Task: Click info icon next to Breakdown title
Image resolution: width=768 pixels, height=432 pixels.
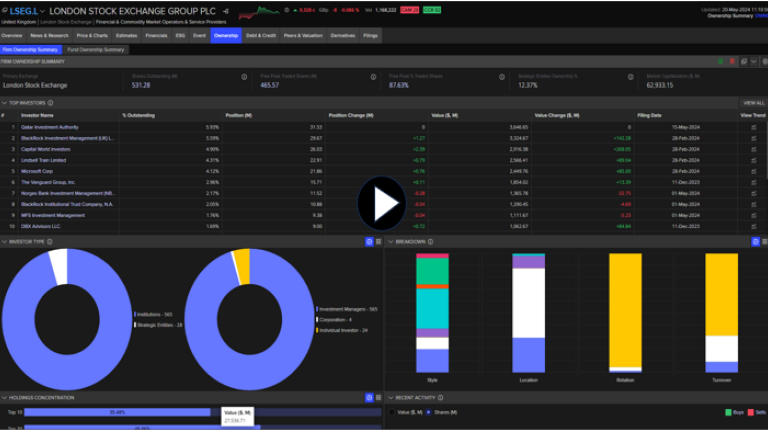Action: (x=432, y=242)
